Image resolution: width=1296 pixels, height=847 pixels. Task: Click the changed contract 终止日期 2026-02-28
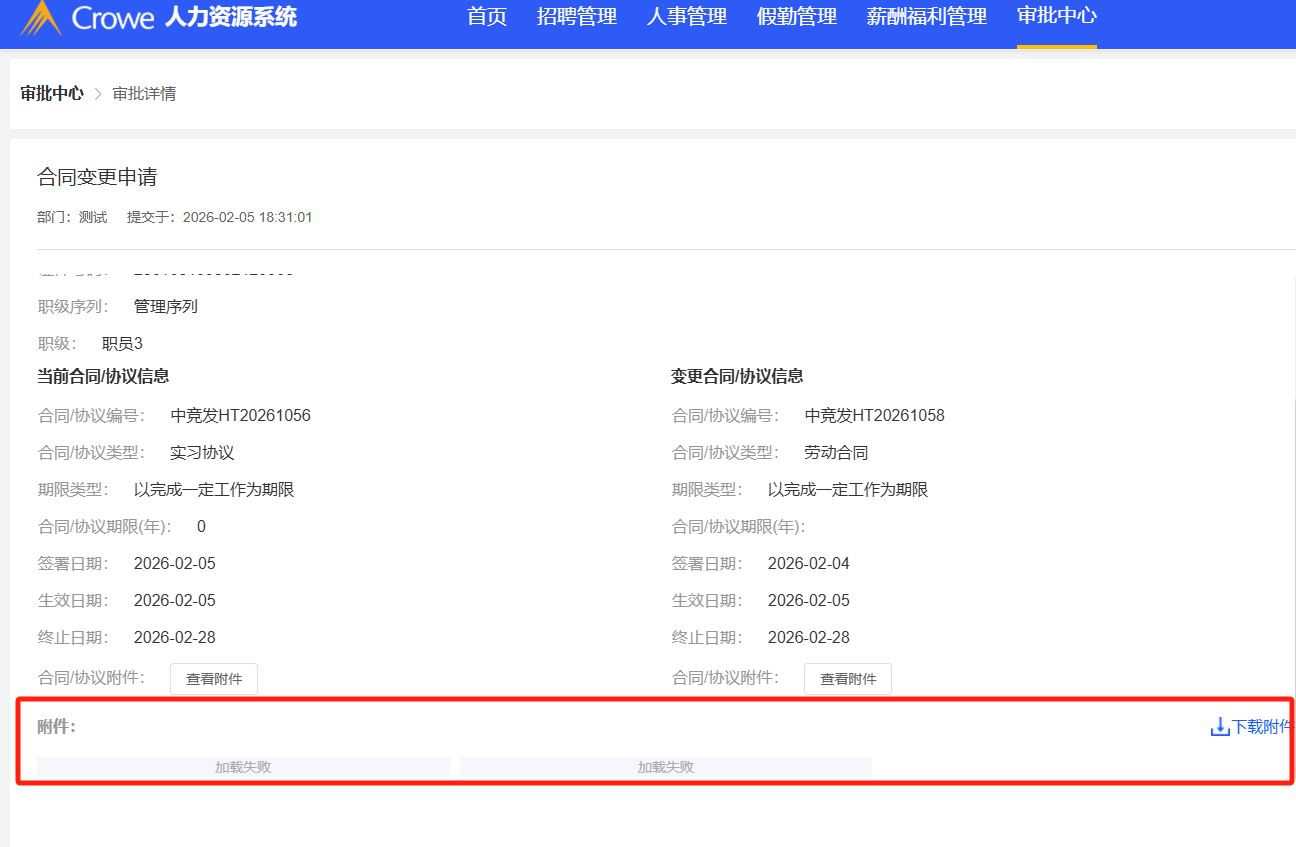(809, 638)
